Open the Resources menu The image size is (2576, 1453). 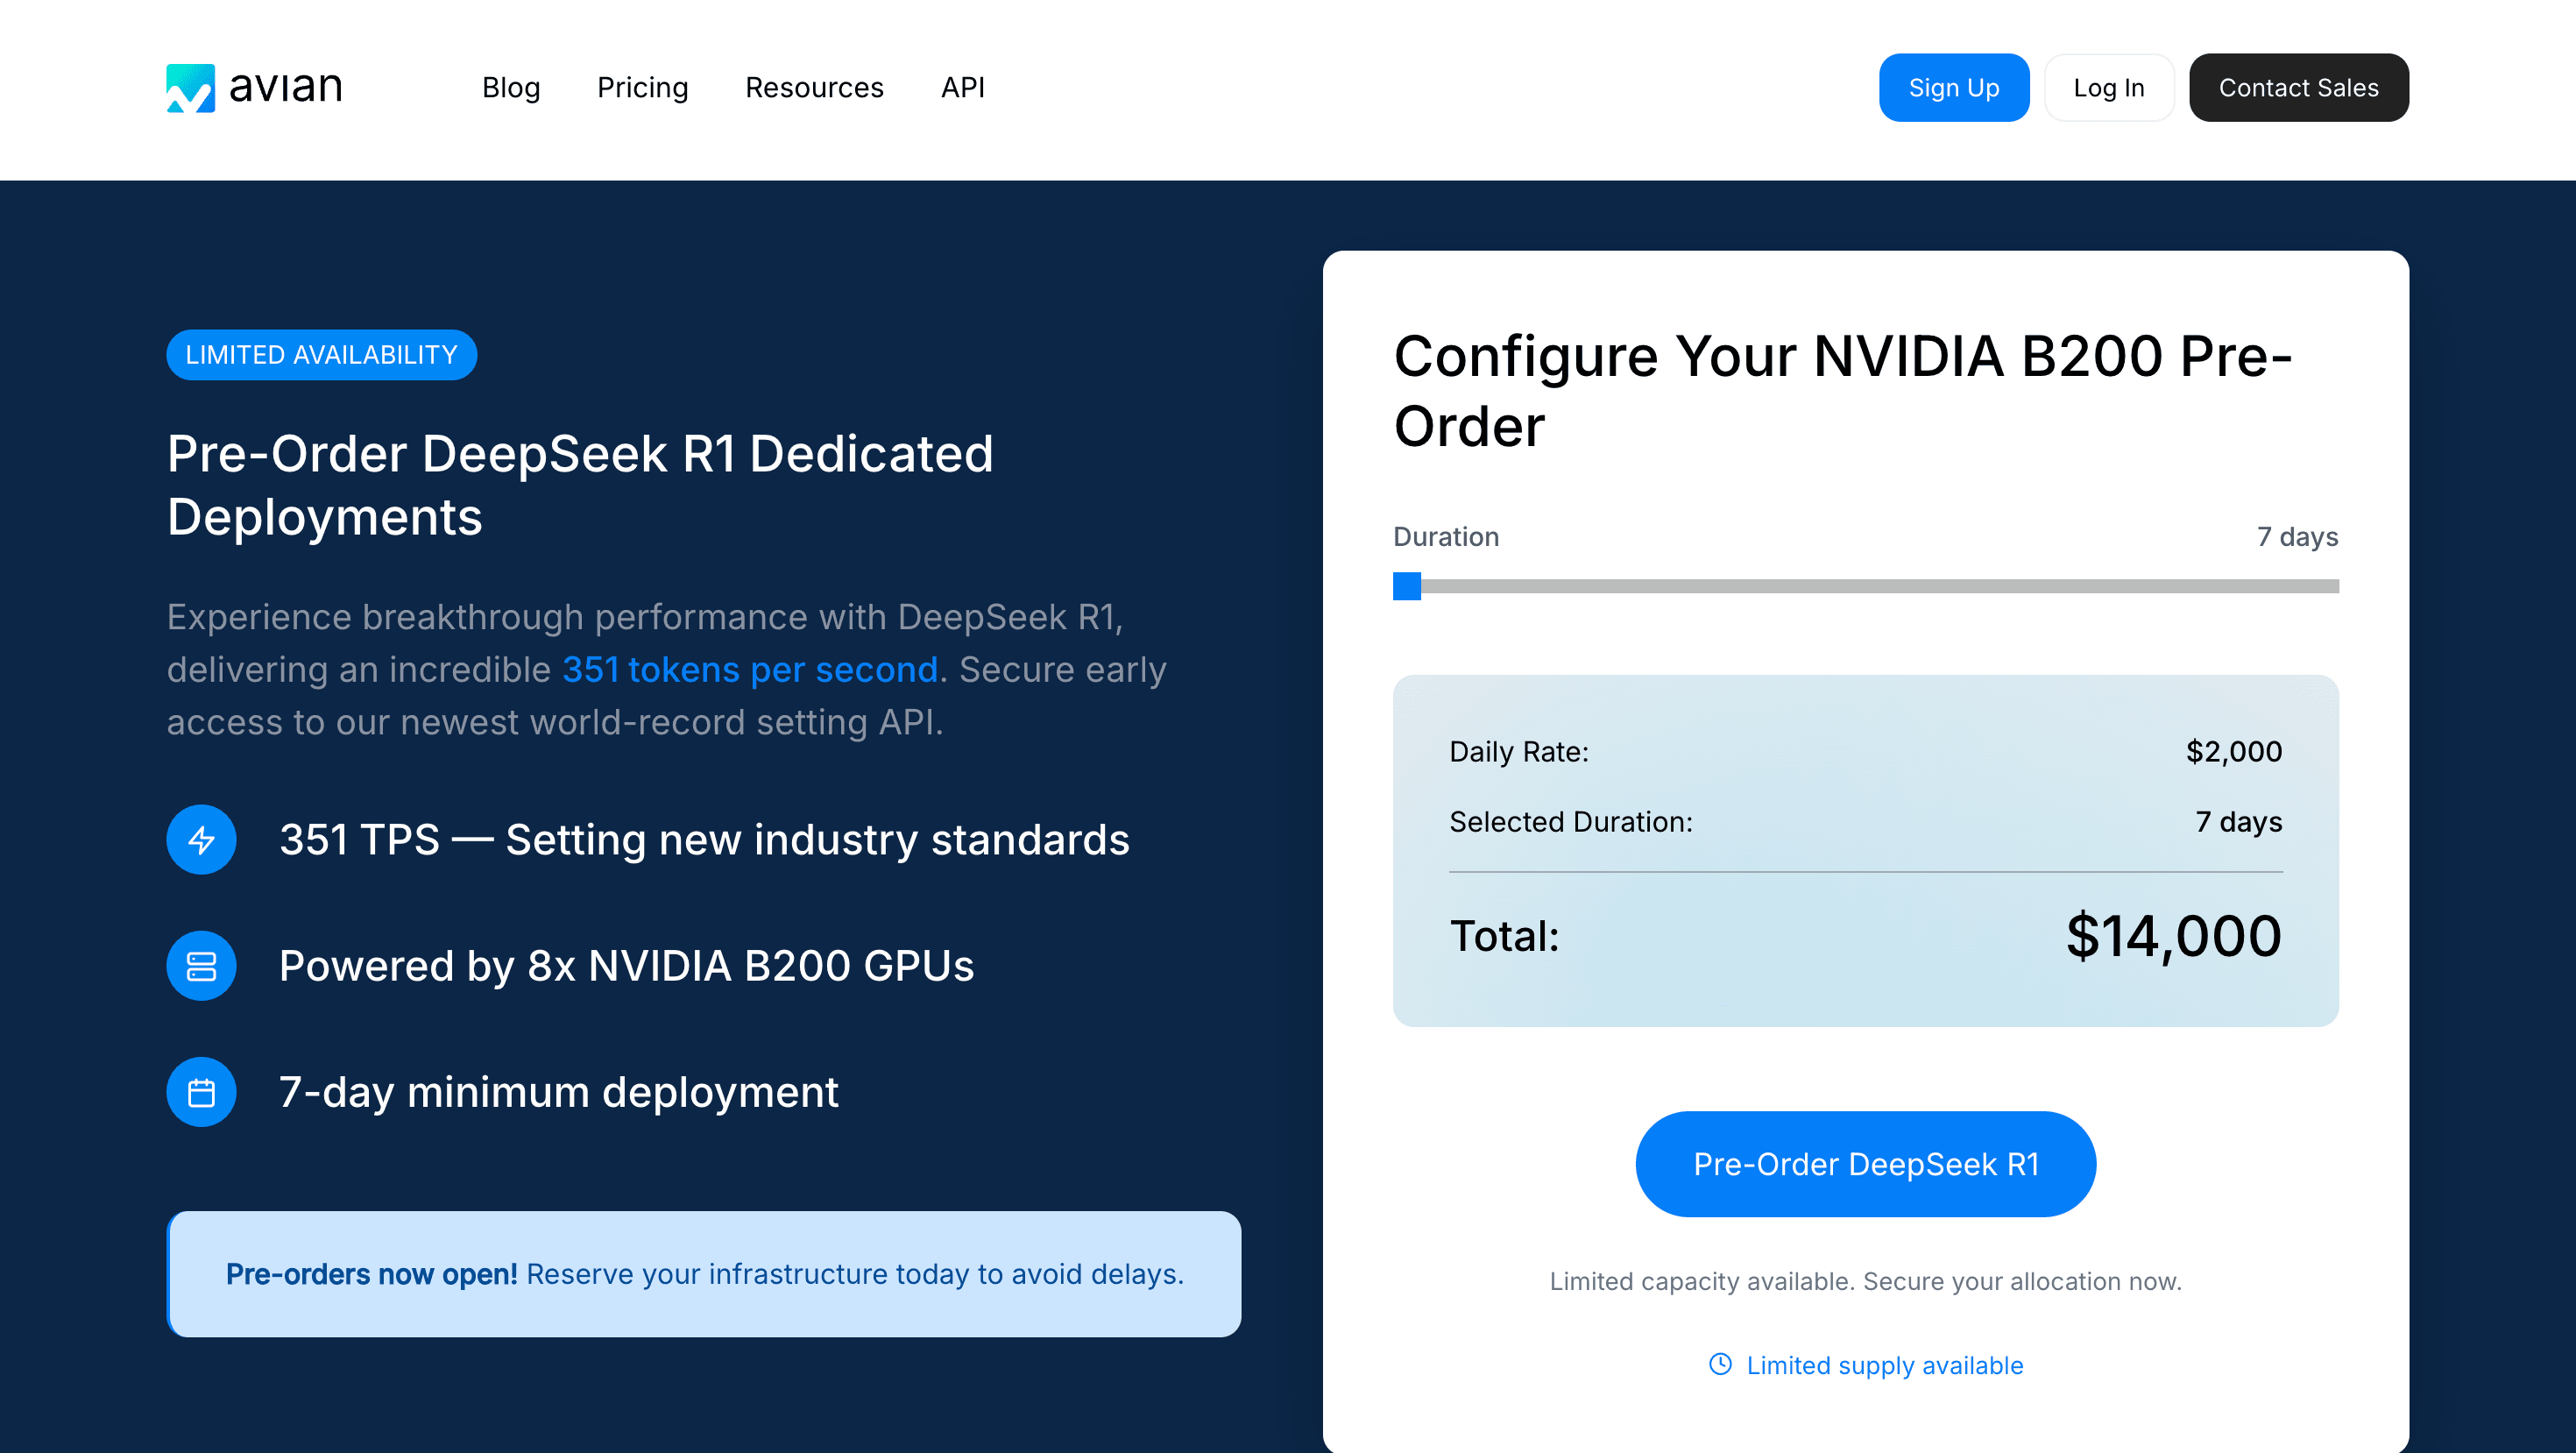[814, 88]
